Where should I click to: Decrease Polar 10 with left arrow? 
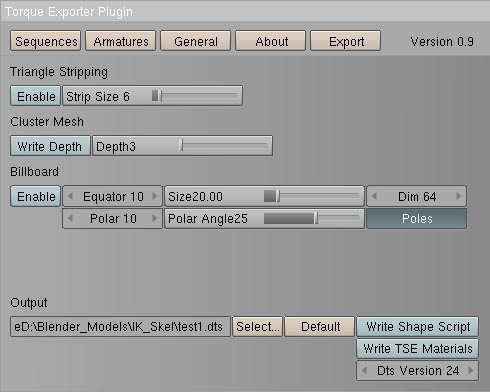(x=70, y=219)
